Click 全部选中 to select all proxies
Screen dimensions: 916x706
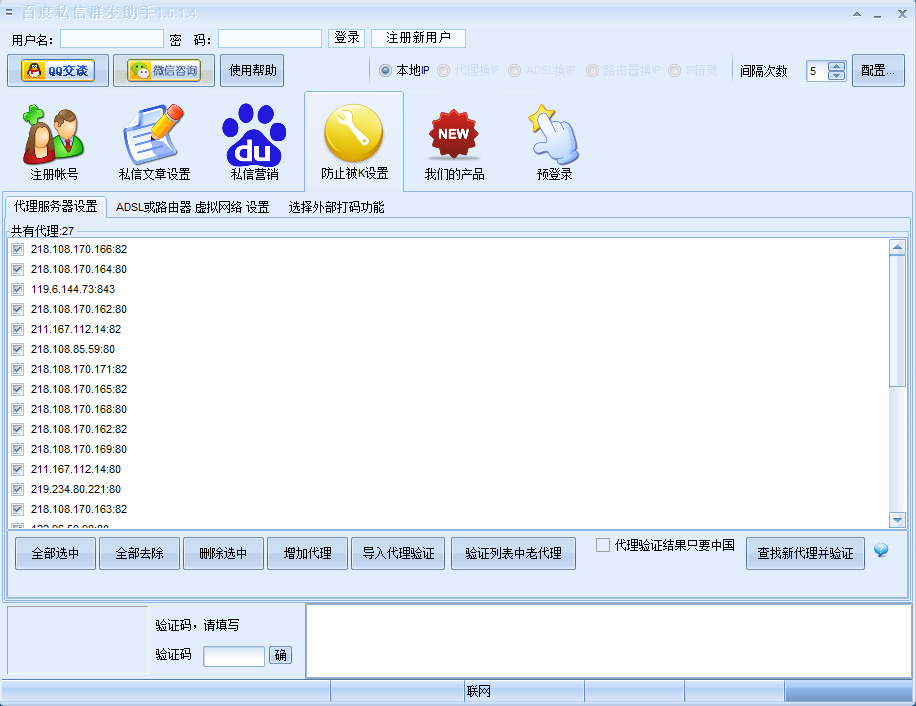pos(55,553)
